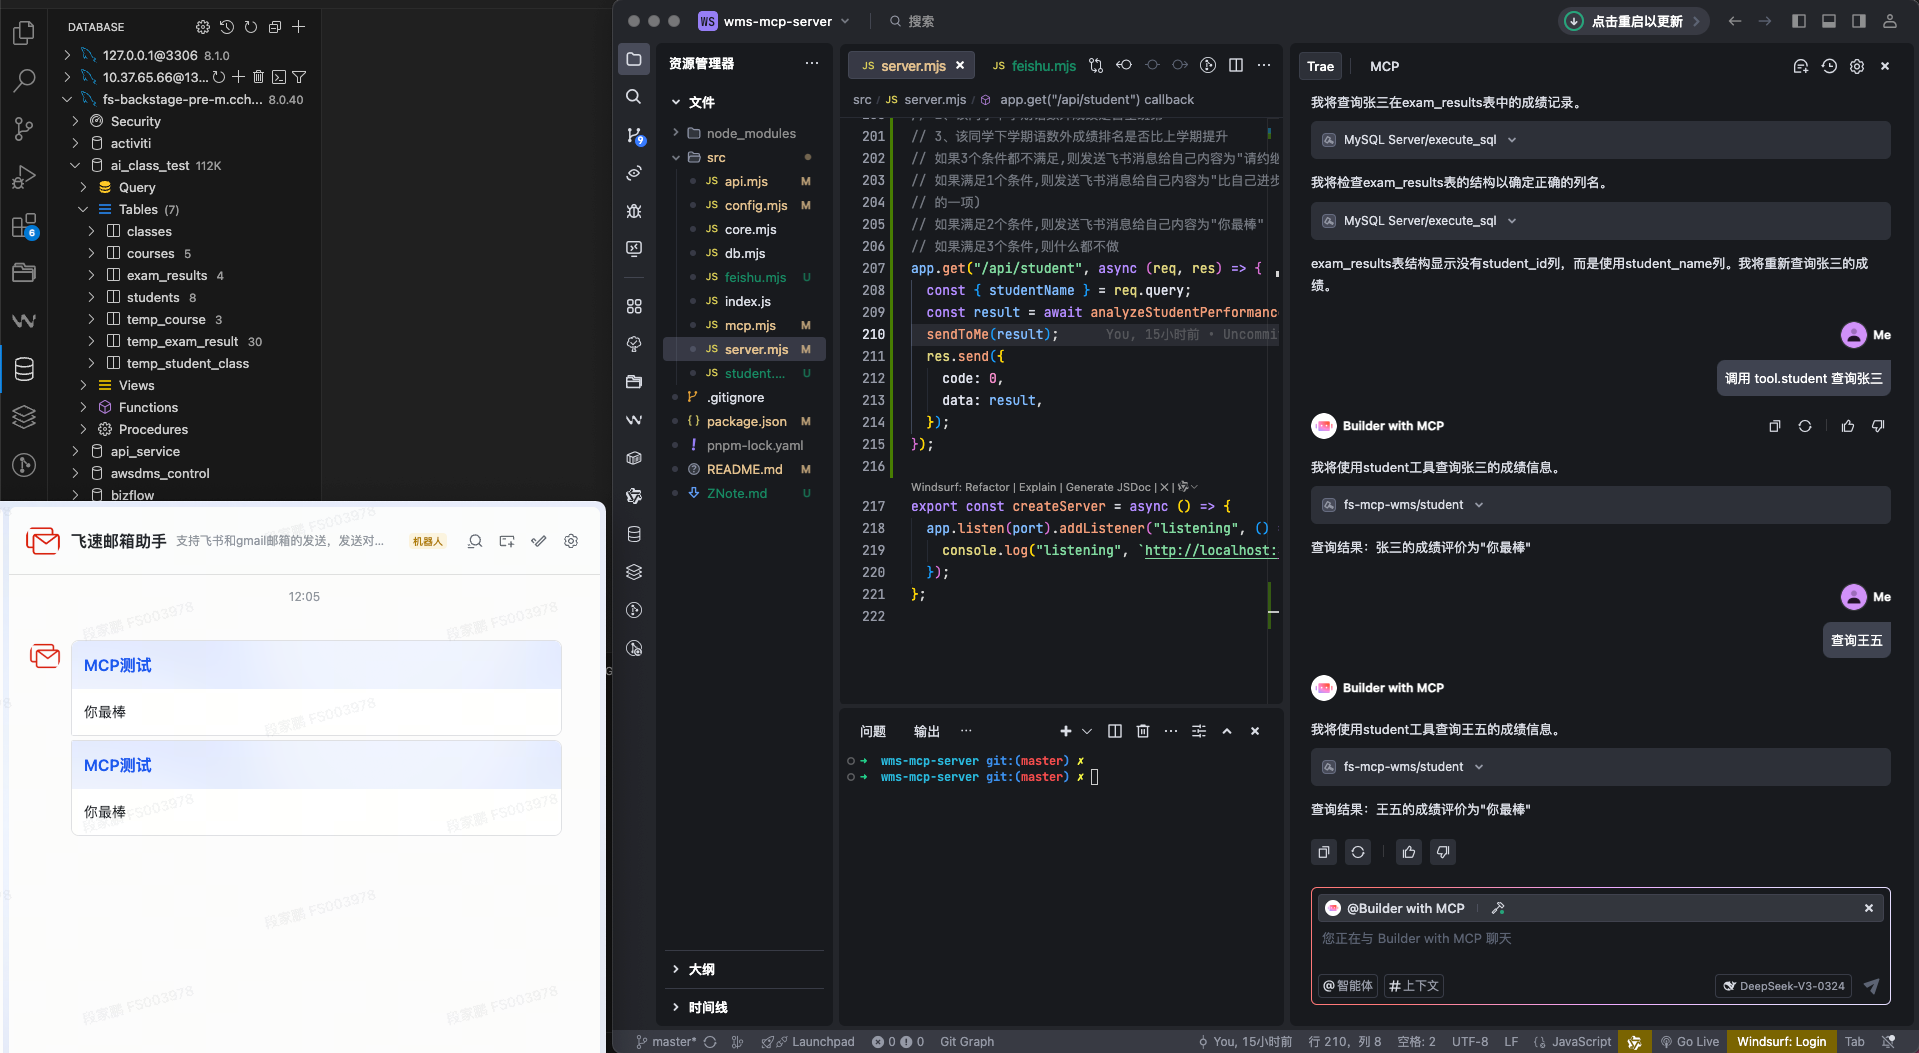Expand the exam_results table

[x=91, y=275]
